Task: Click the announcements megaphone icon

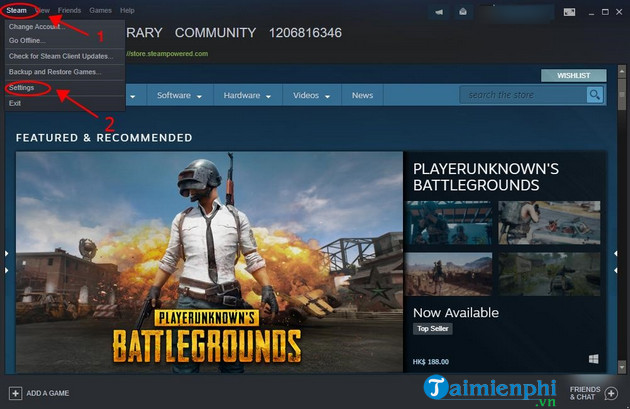Action: (439, 12)
